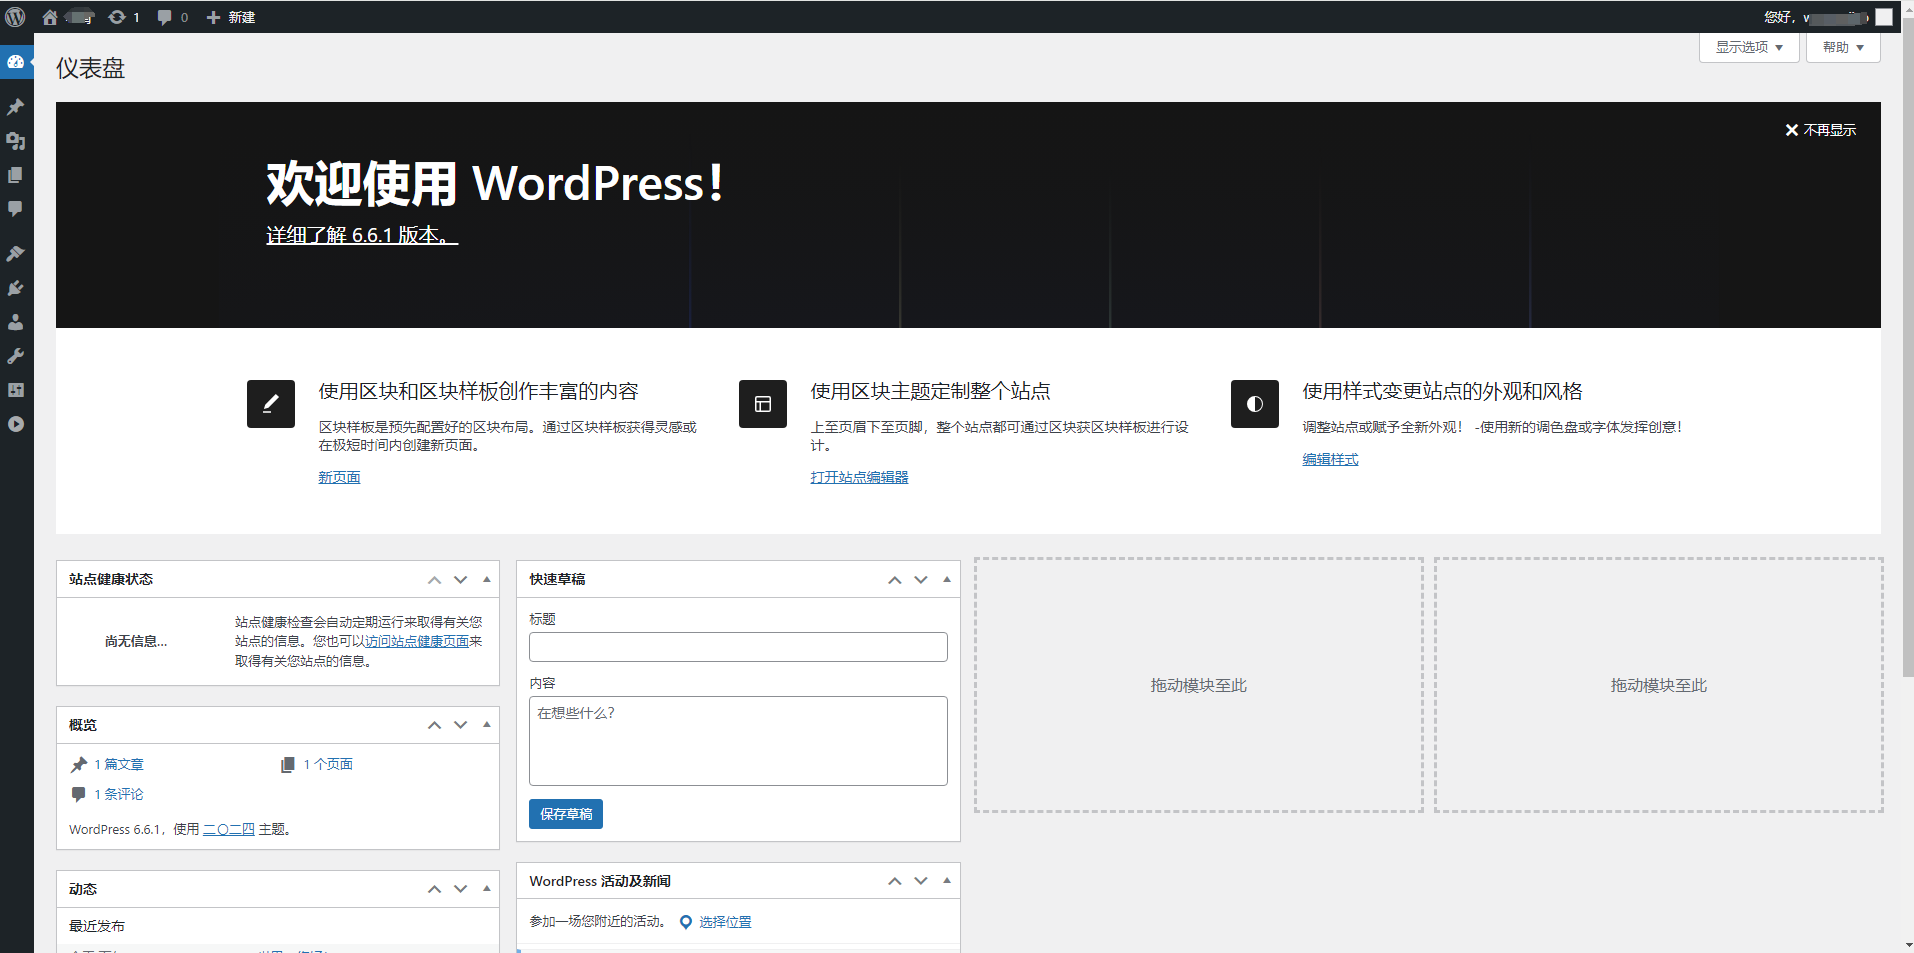Open 1 个页面 link
Viewport: 1914px width, 953px height.
point(328,764)
